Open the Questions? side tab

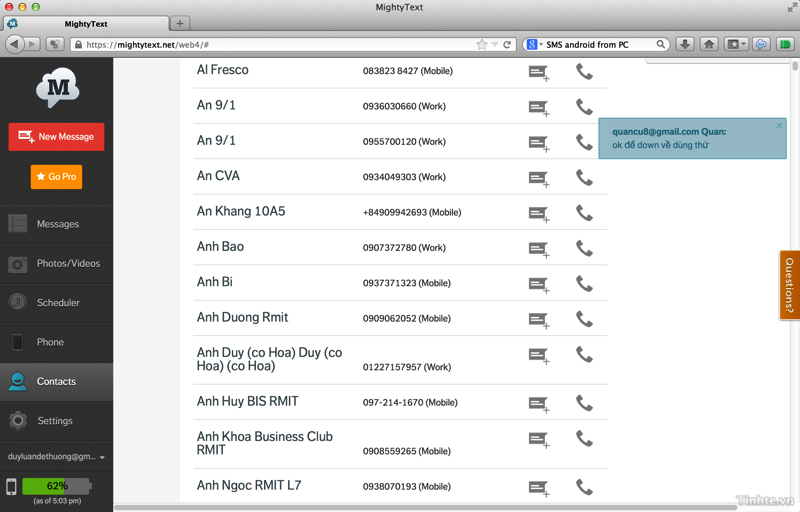pos(789,285)
